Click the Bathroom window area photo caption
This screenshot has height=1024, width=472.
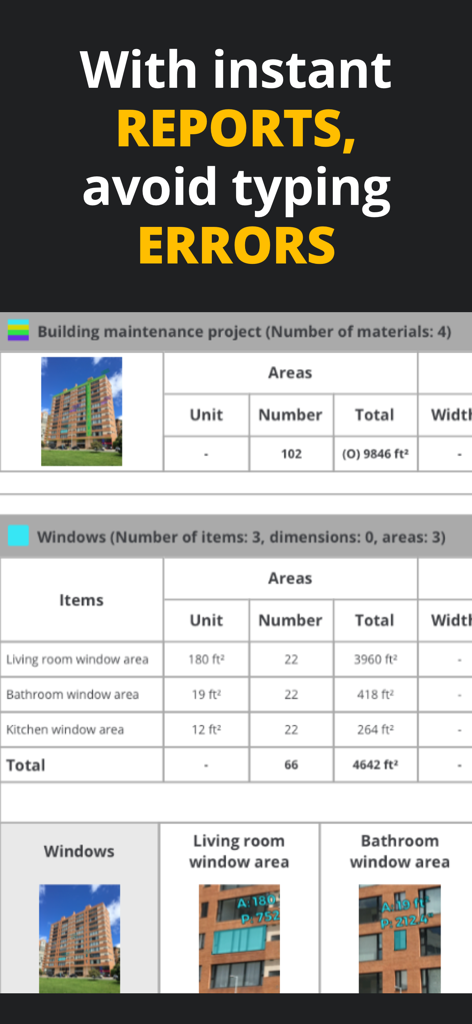(x=400, y=851)
